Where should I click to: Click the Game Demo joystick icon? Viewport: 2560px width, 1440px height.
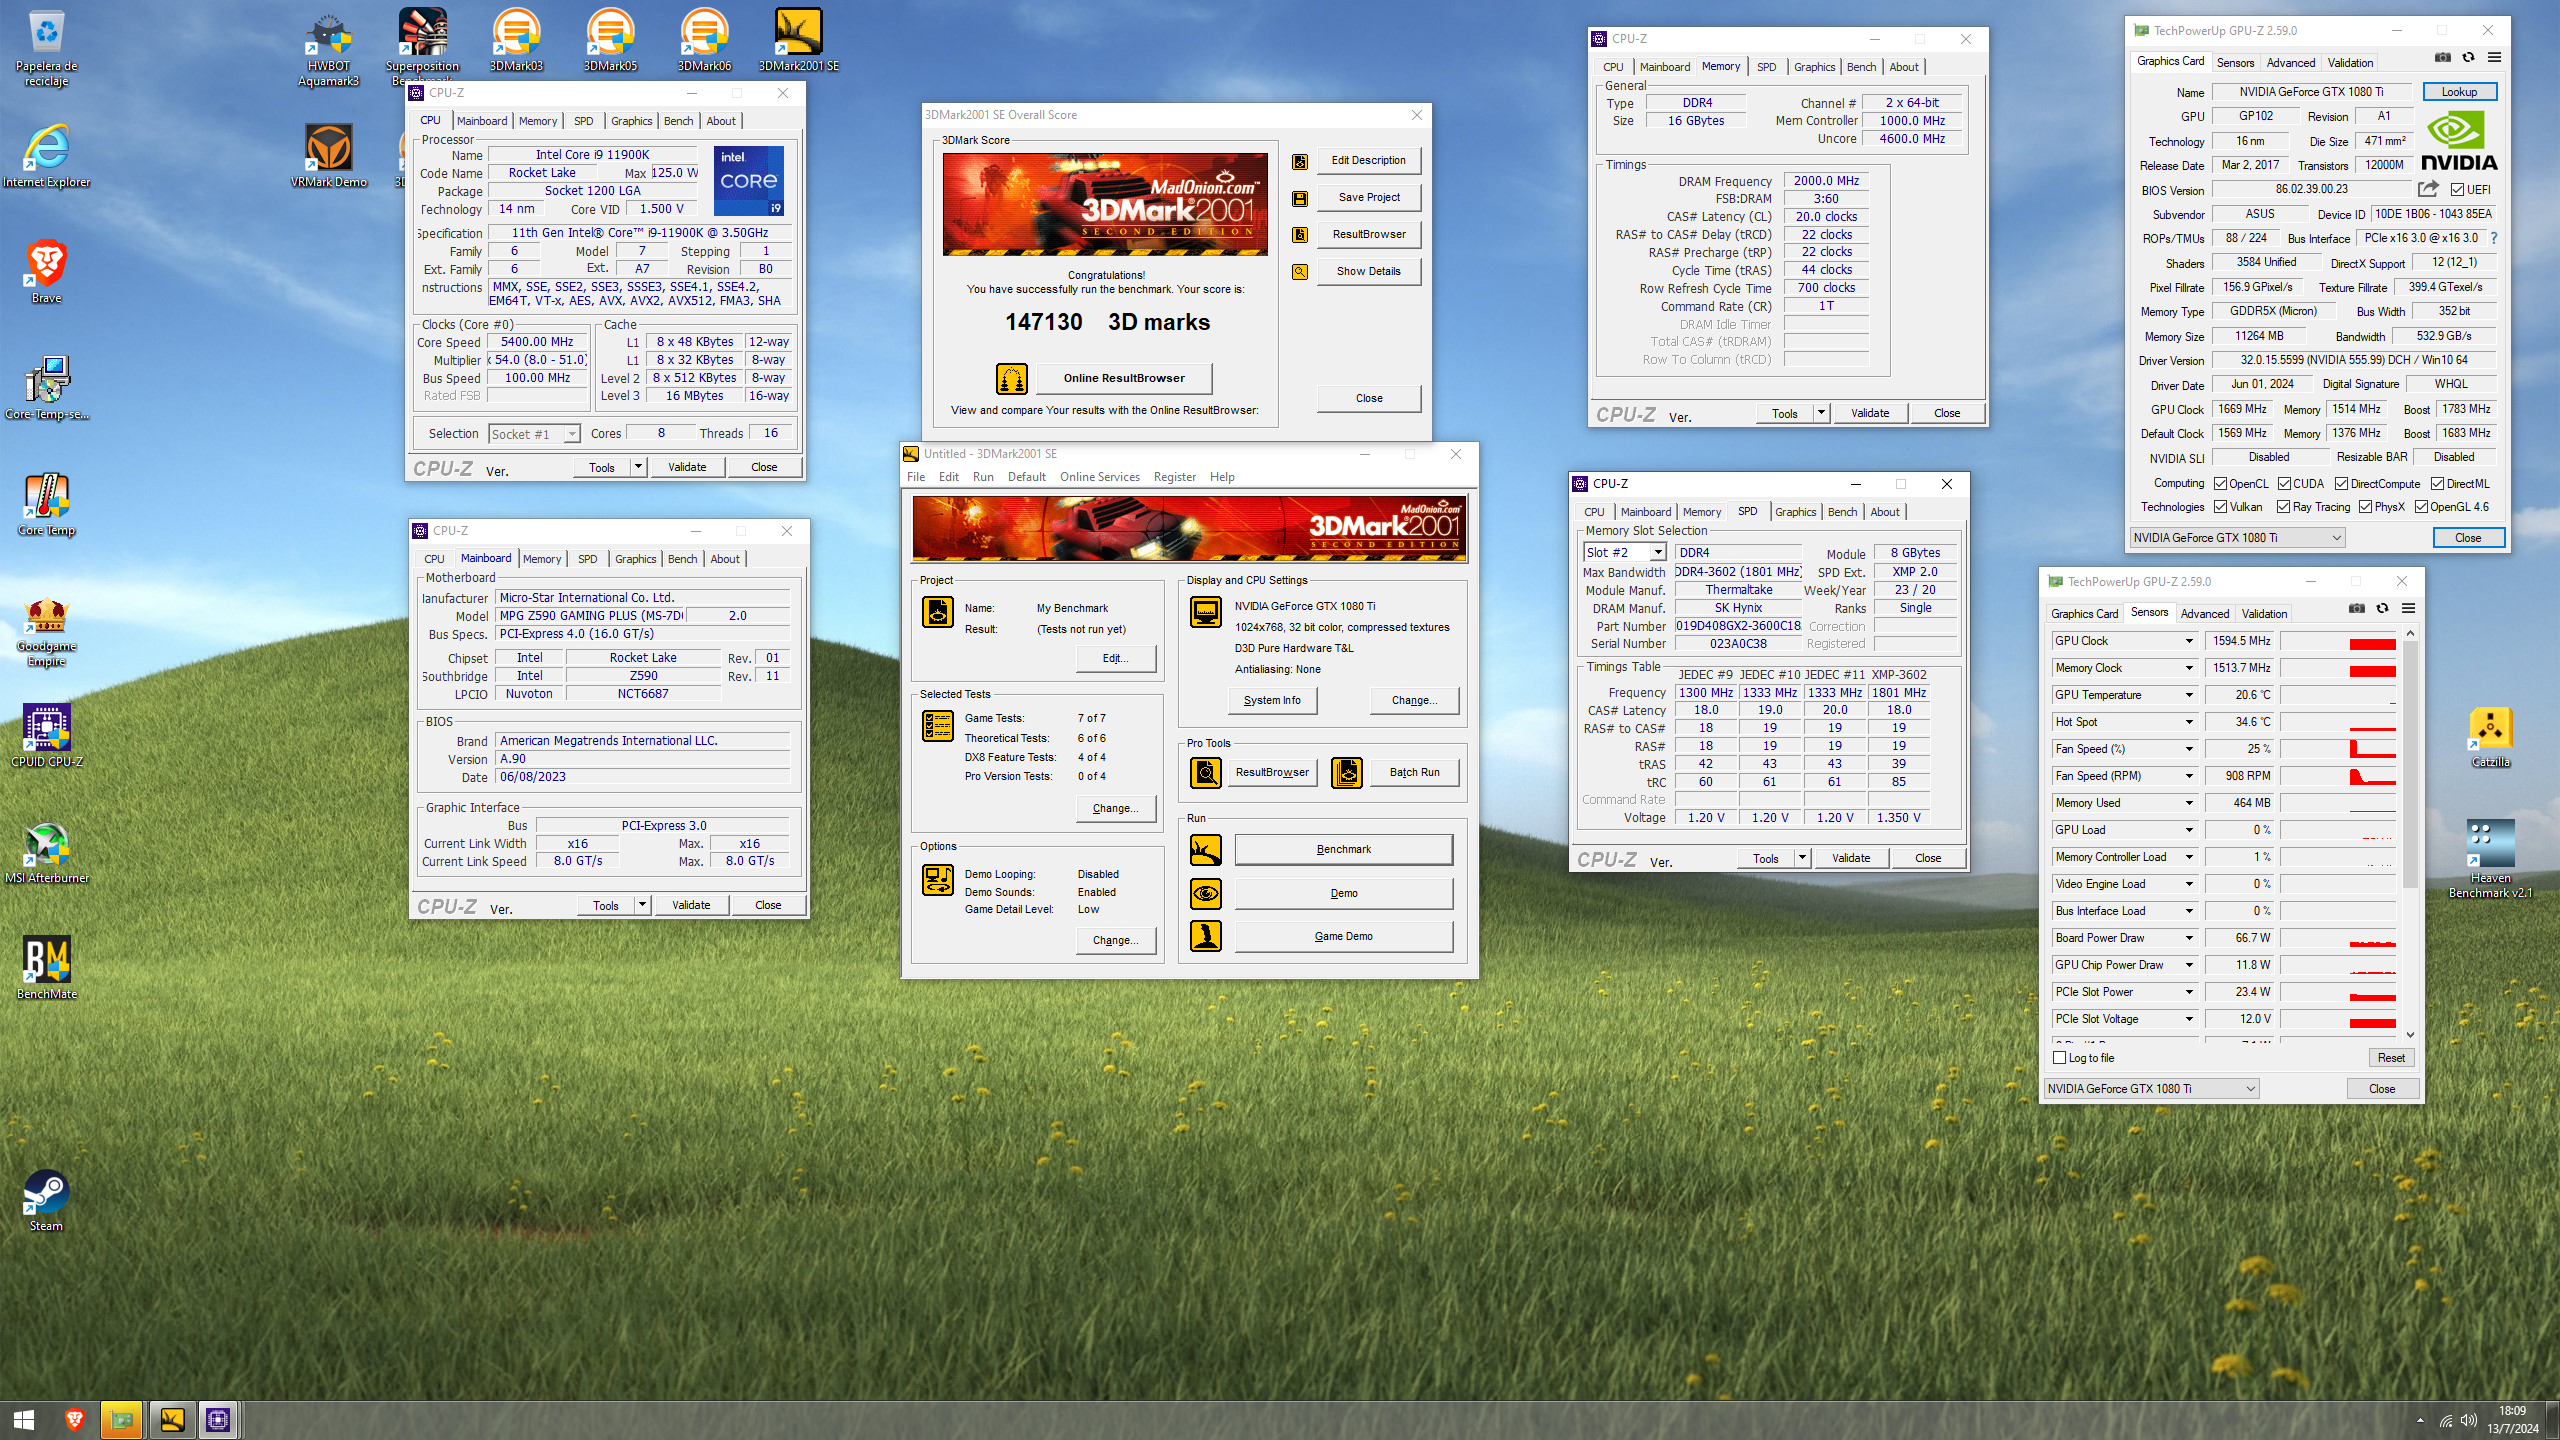1206,936
